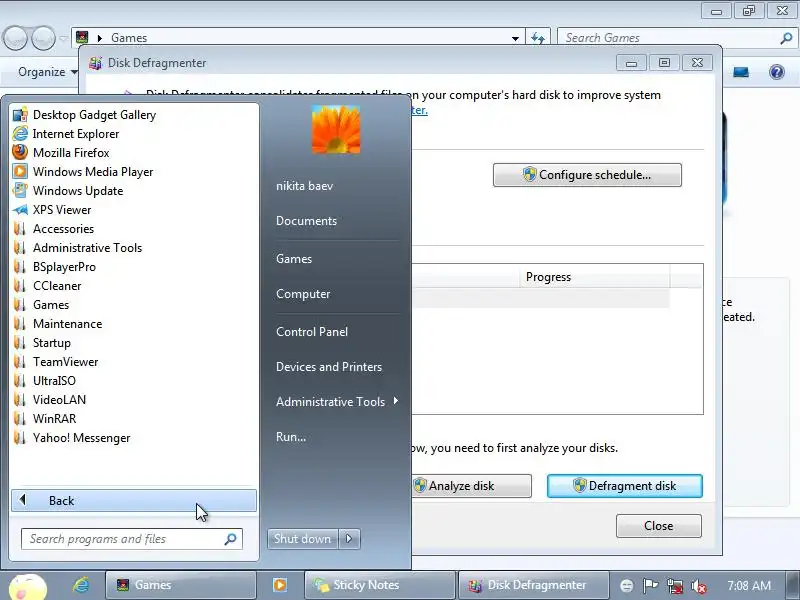
Task: Open Documents from the Start menu
Action: [x=306, y=221]
